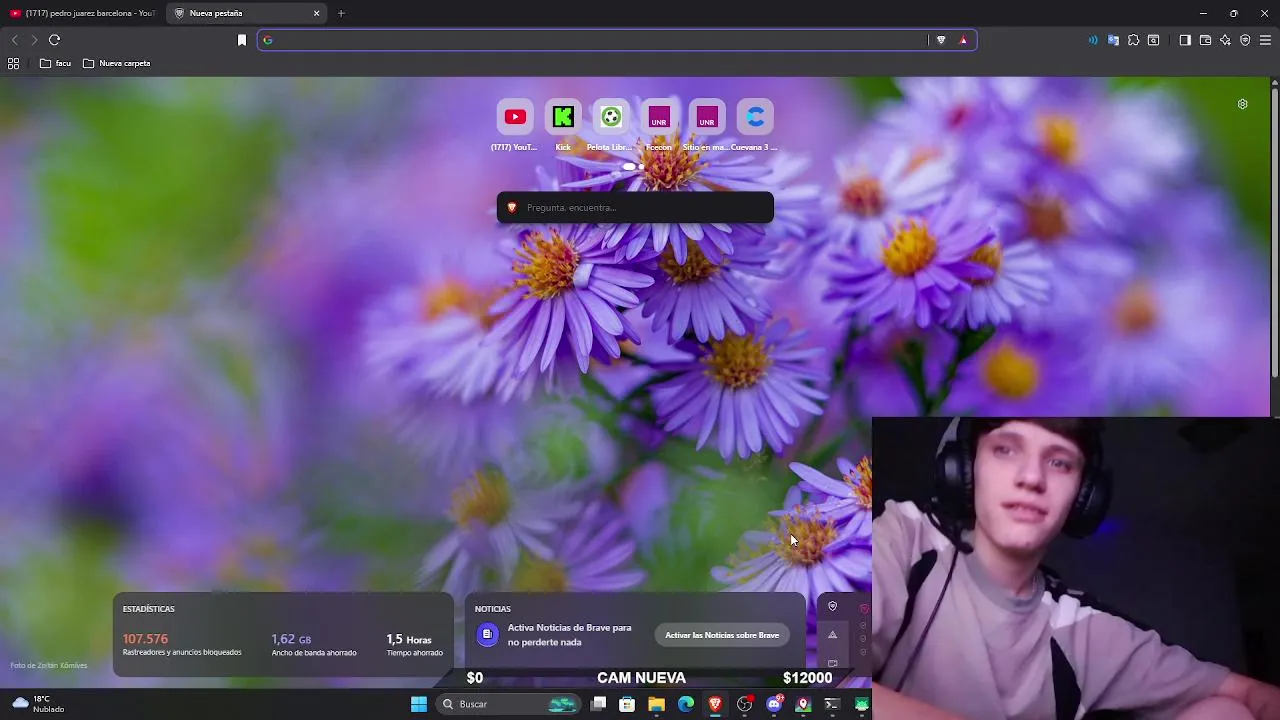Bookmark this page with bookmark icon
Viewport: 1280px width, 720px height.
242,40
